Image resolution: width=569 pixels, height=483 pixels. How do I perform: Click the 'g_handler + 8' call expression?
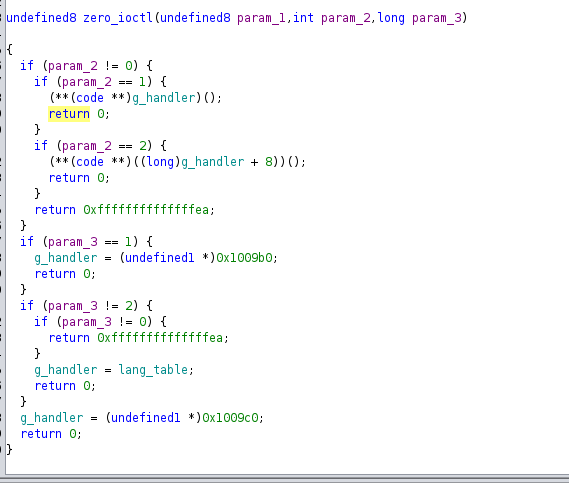click(x=177, y=162)
